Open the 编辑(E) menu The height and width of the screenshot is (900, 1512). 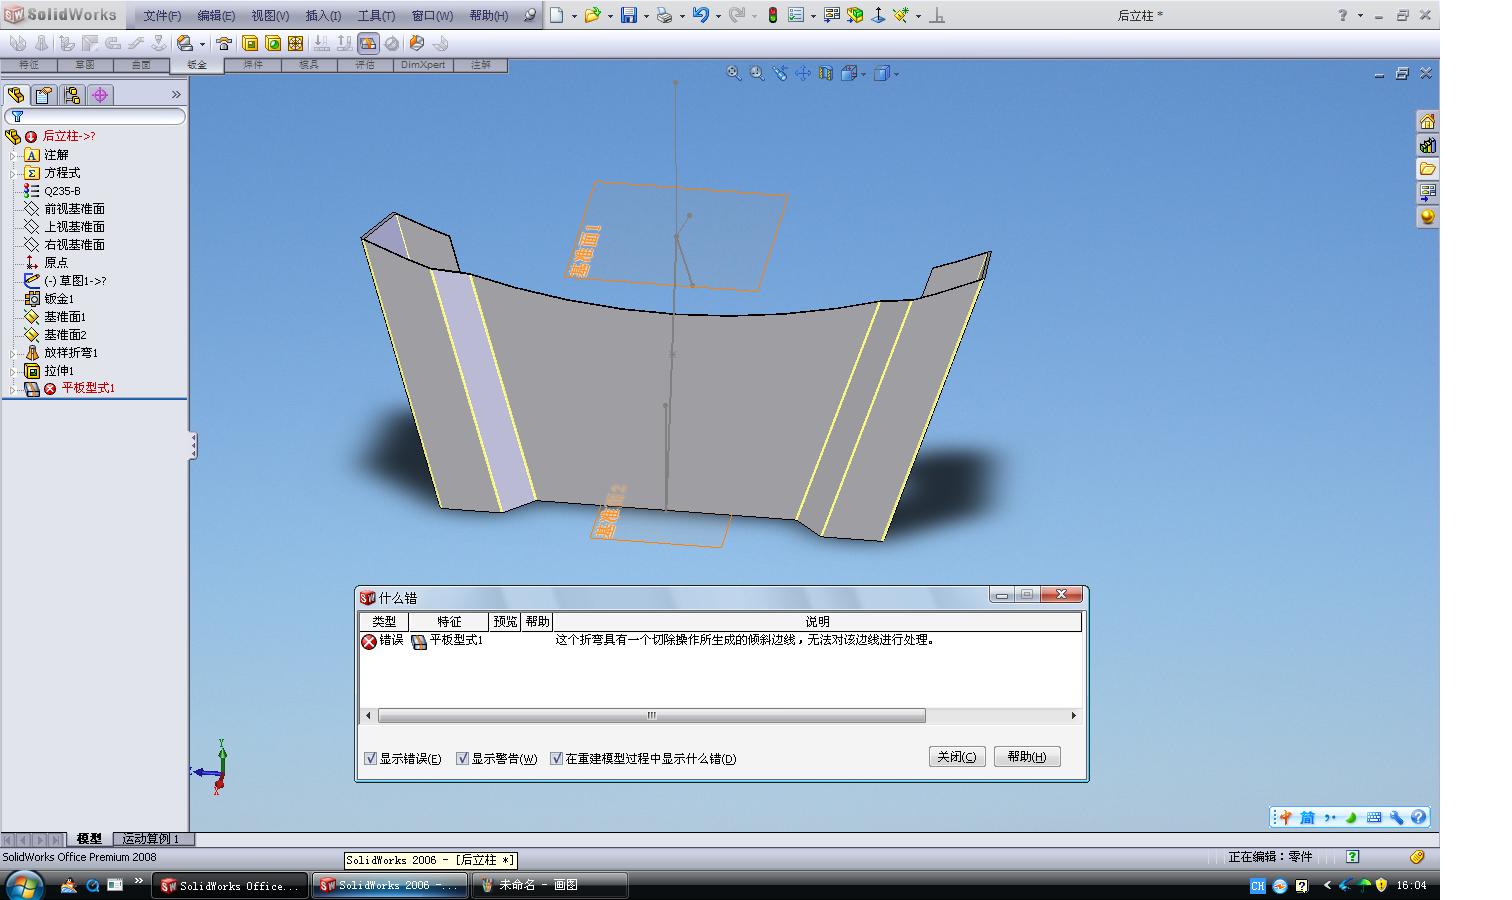[x=216, y=16]
